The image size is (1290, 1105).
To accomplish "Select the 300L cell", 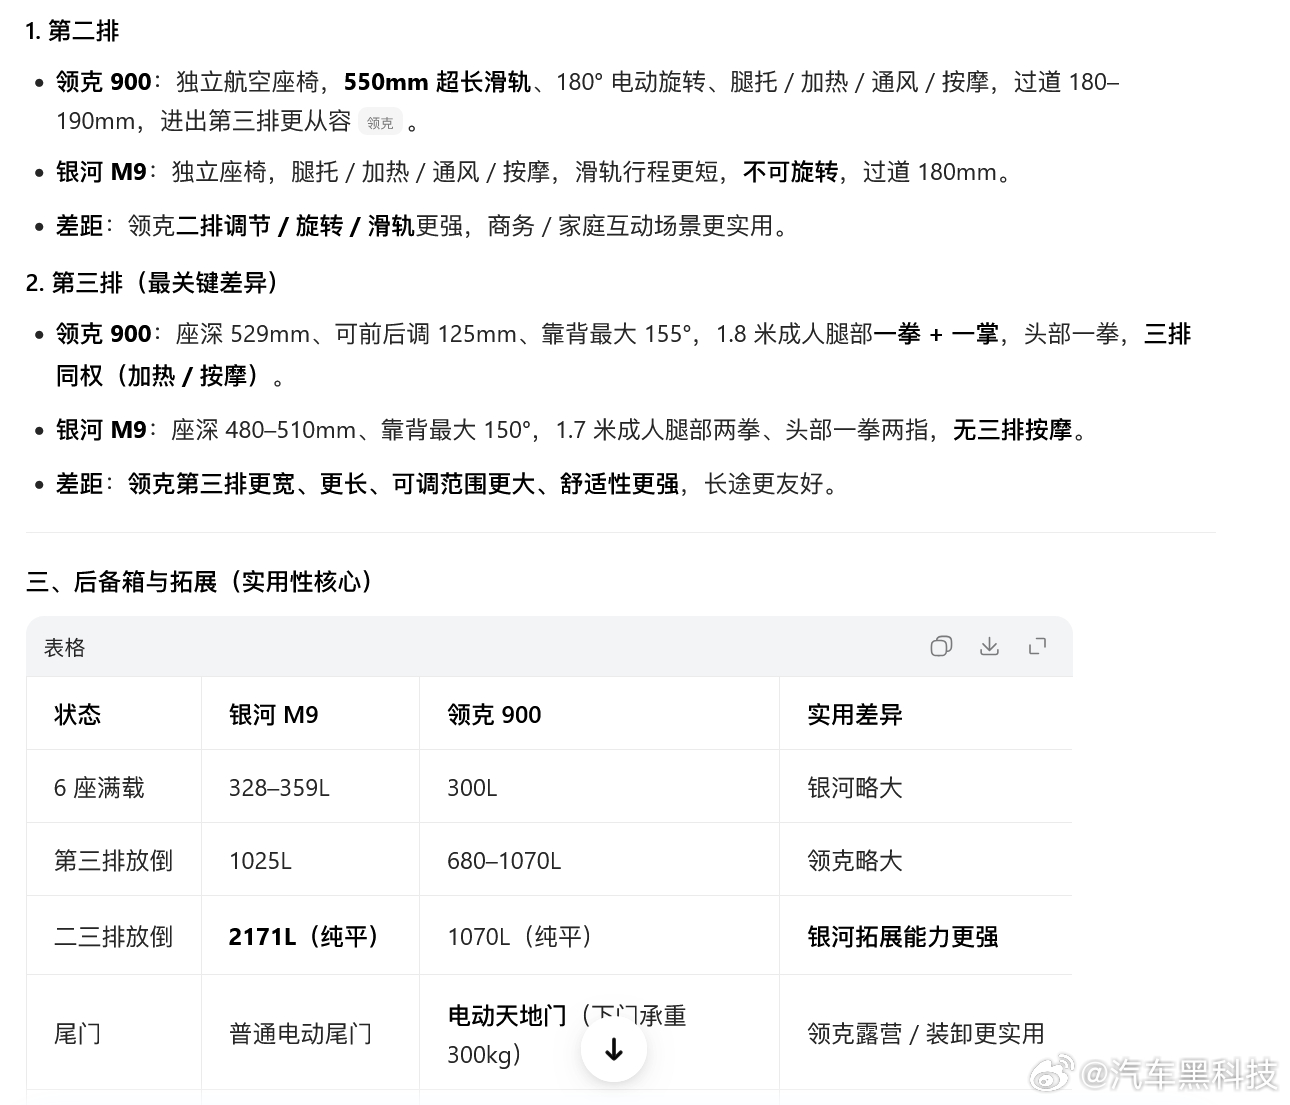I will pyautogui.click(x=472, y=787).
